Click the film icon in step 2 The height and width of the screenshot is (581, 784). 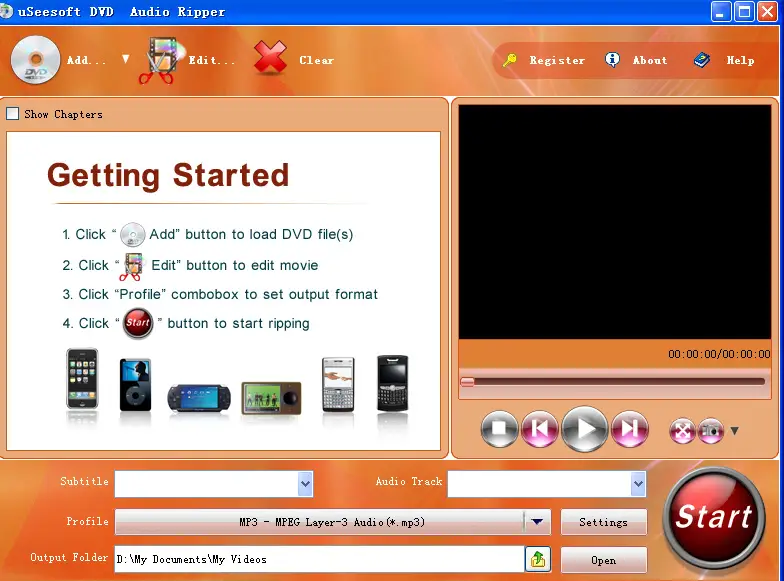coord(132,266)
